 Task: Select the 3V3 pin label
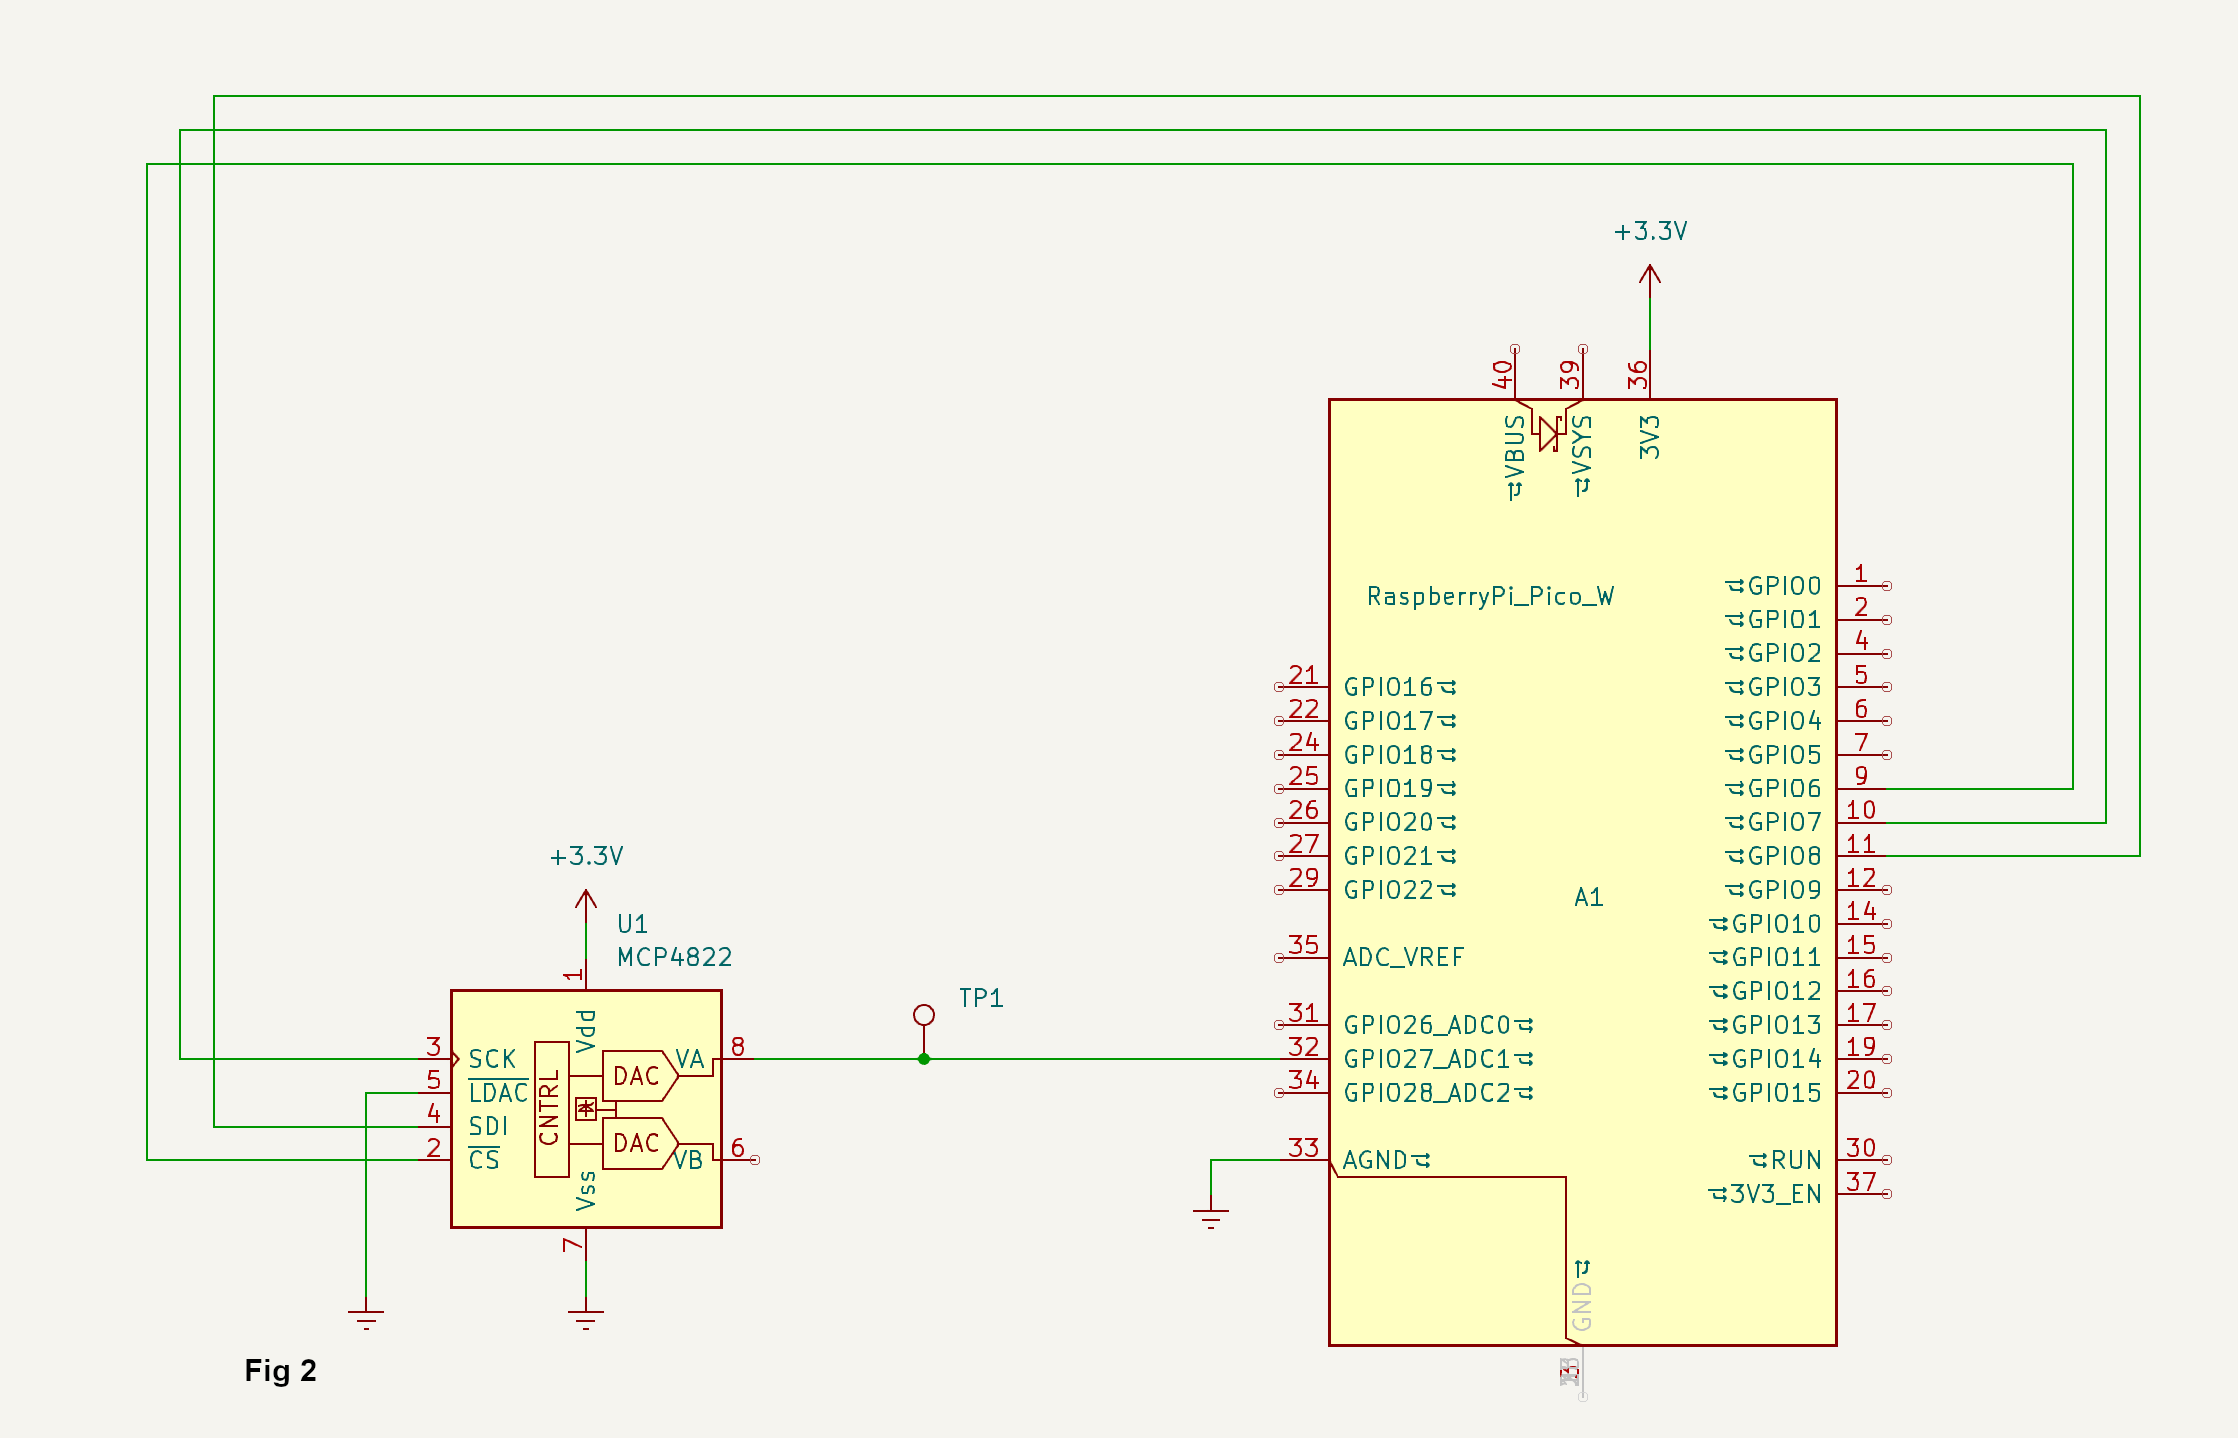click(x=1650, y=437)
